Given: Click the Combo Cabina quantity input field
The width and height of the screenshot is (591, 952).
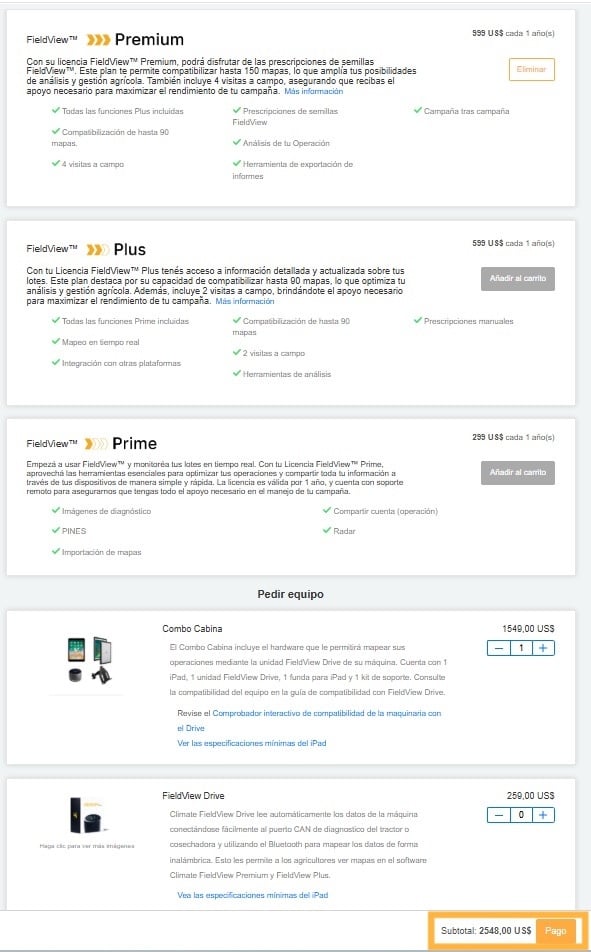Looking at the screenshot, I should [519, 648].
